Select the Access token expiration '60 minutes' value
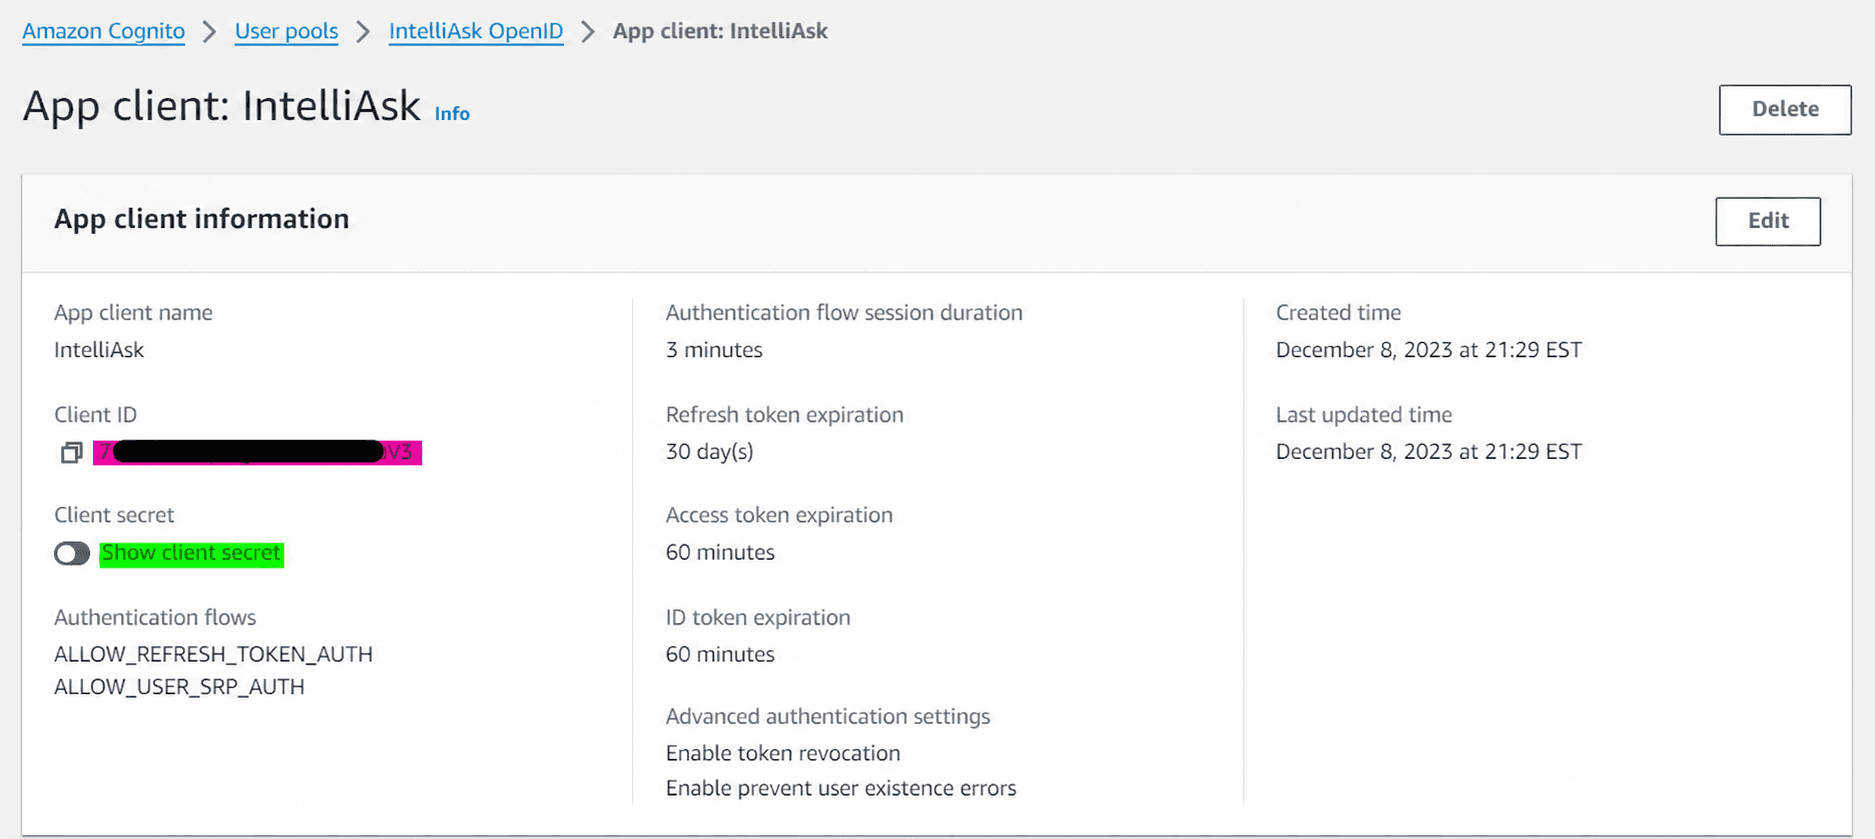1875x839 pixels. tap(720, 552)
